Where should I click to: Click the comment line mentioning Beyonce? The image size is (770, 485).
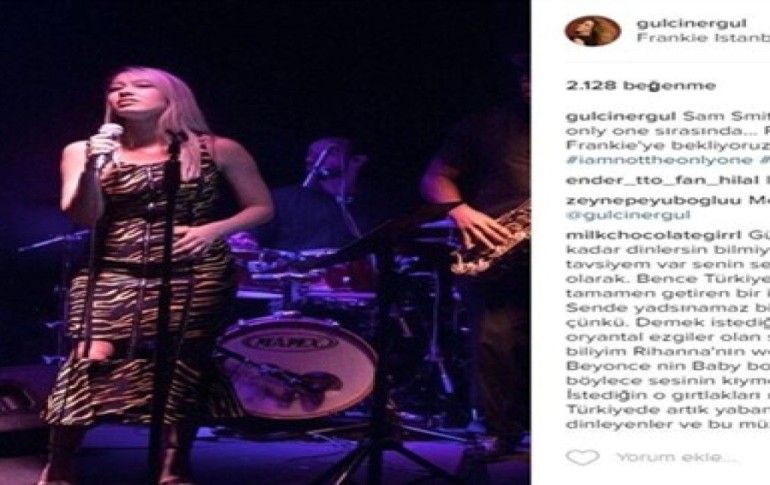[x=668, y=366]
